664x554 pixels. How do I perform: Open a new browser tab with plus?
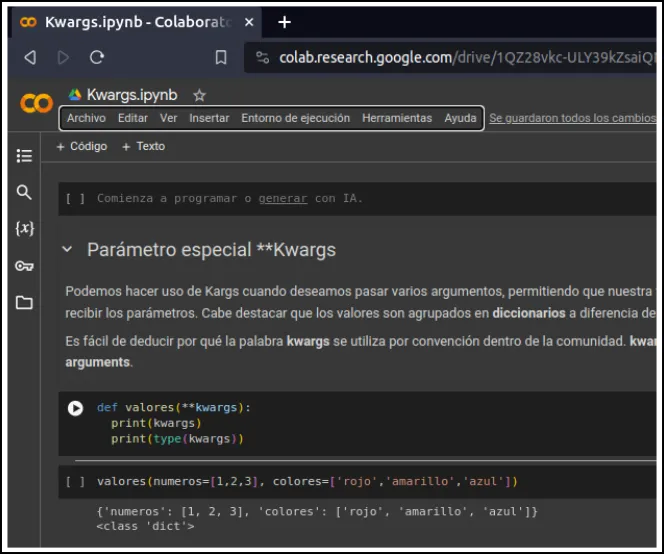285,22
